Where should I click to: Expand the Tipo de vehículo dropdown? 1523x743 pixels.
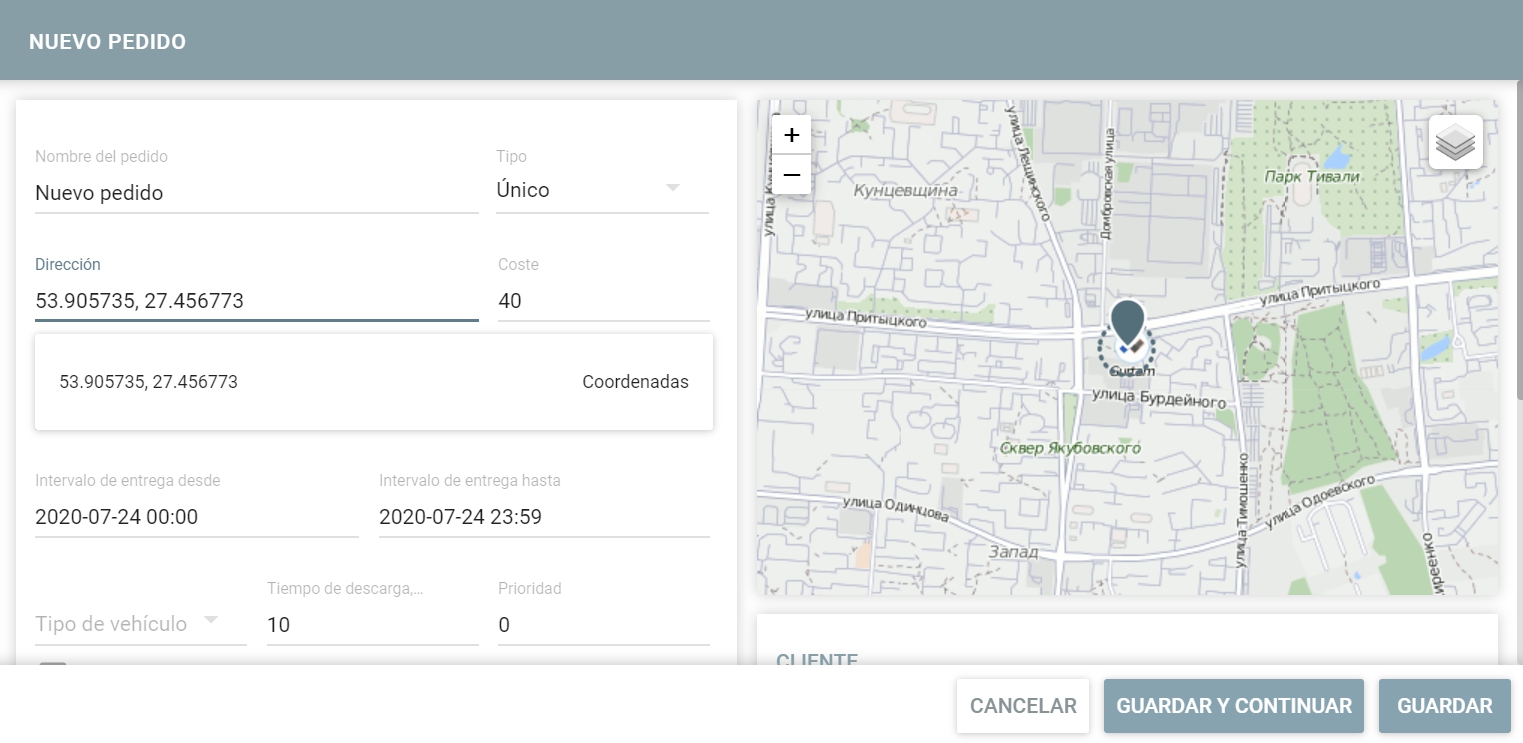click(140, 623)
